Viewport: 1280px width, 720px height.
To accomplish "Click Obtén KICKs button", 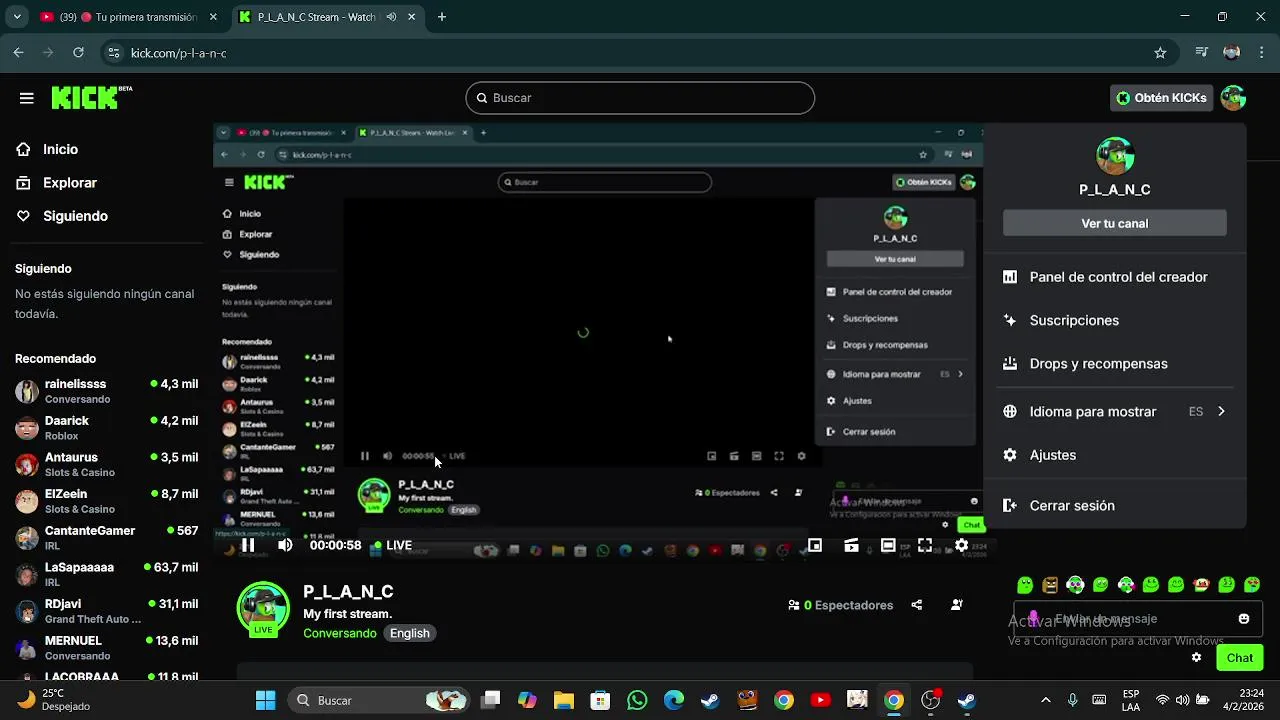I will coord(1162,98).
